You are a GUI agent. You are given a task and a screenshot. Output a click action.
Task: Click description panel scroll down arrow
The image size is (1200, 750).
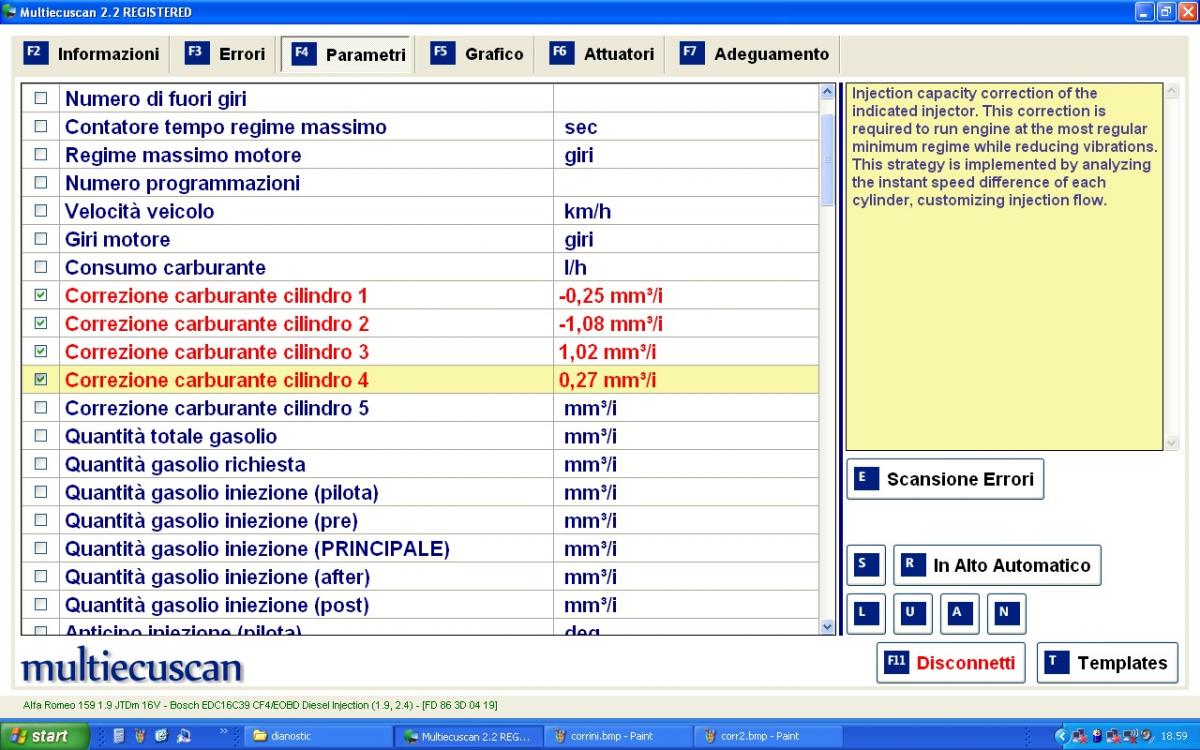[1172, 442]
